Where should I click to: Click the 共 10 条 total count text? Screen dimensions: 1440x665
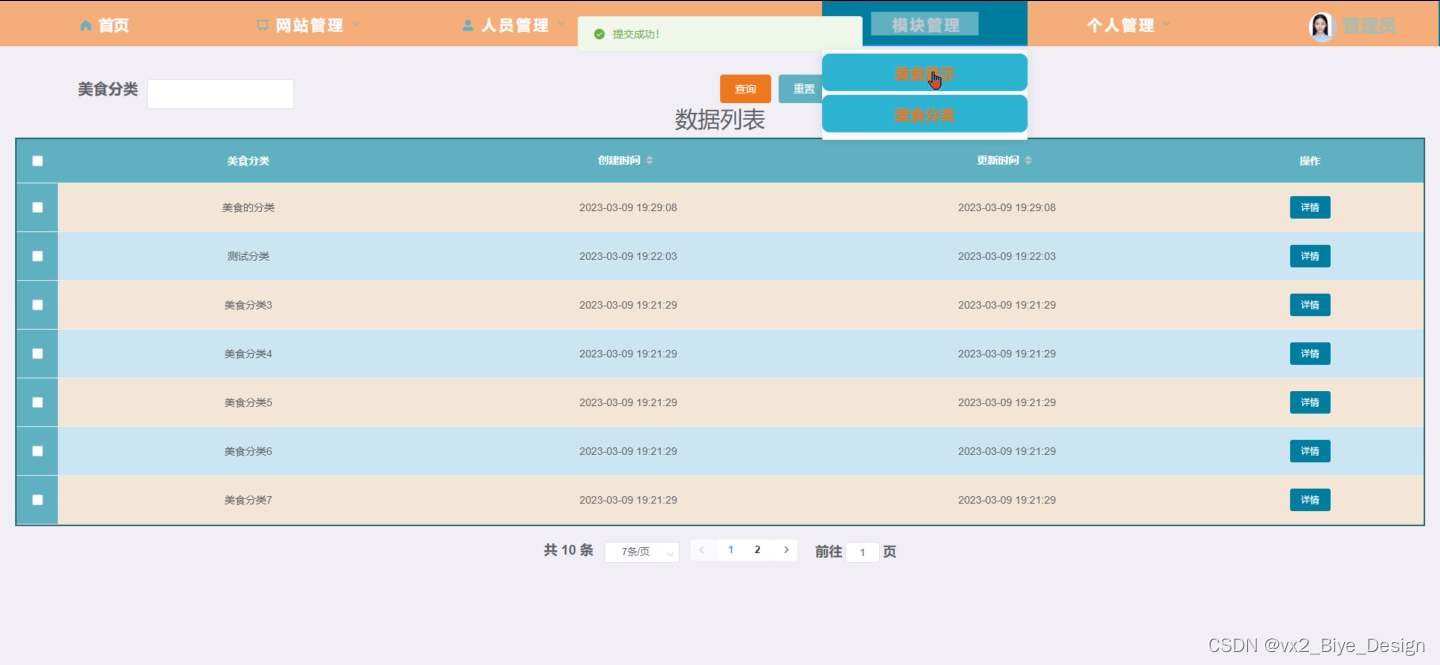(568, 550)
